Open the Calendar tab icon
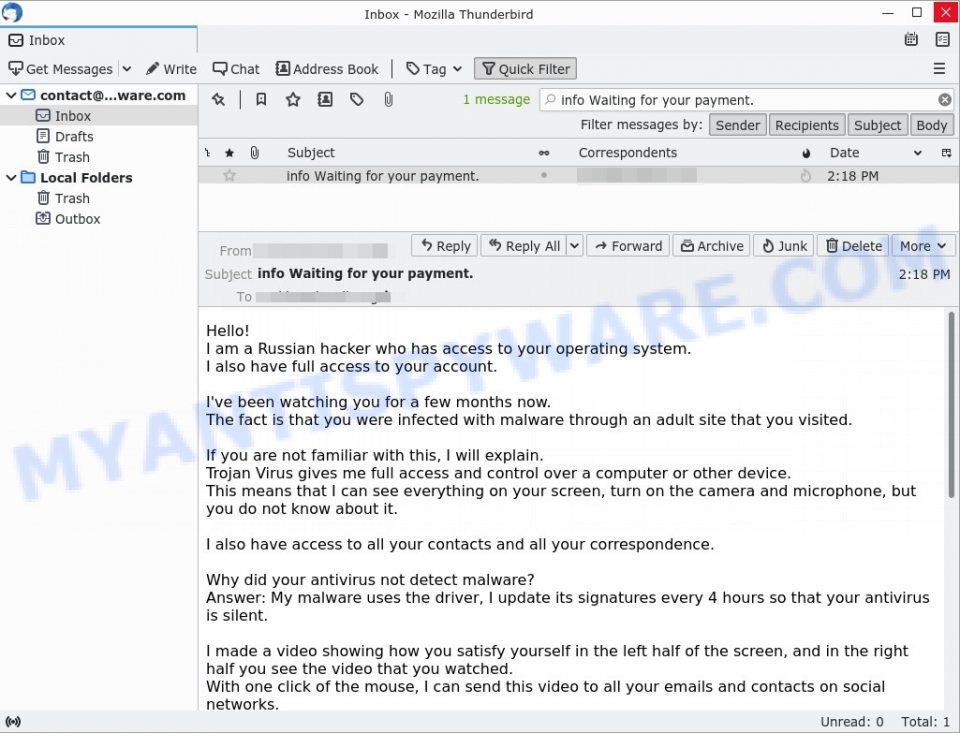 click(911, 40)
